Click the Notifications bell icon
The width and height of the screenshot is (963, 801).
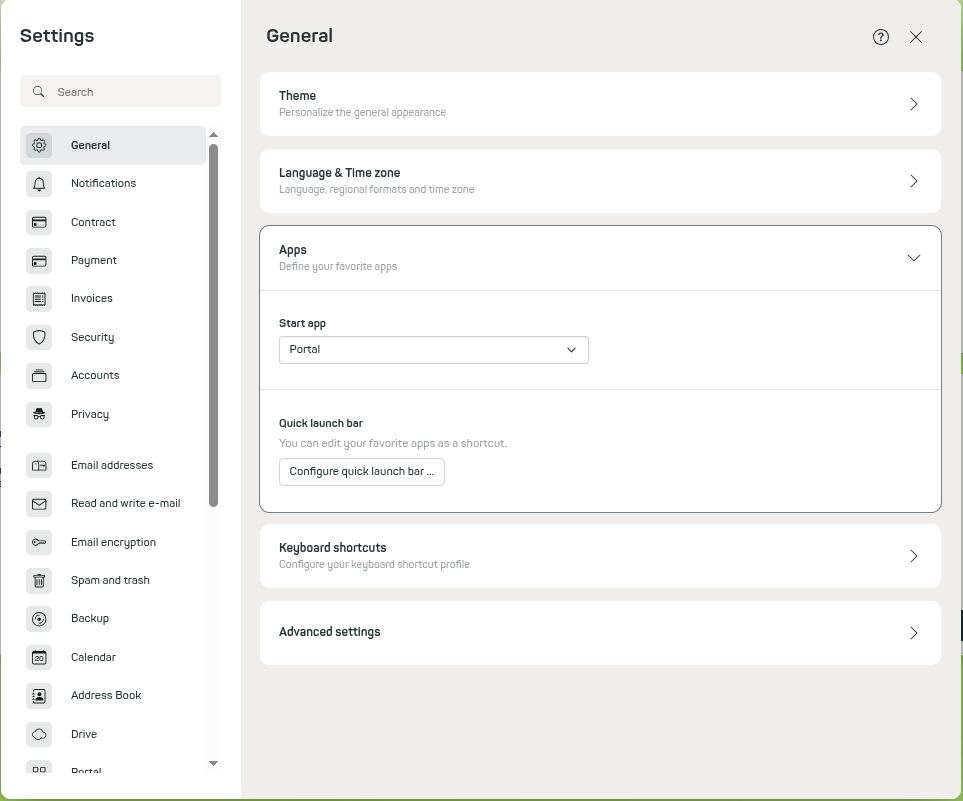coord(39,184)
